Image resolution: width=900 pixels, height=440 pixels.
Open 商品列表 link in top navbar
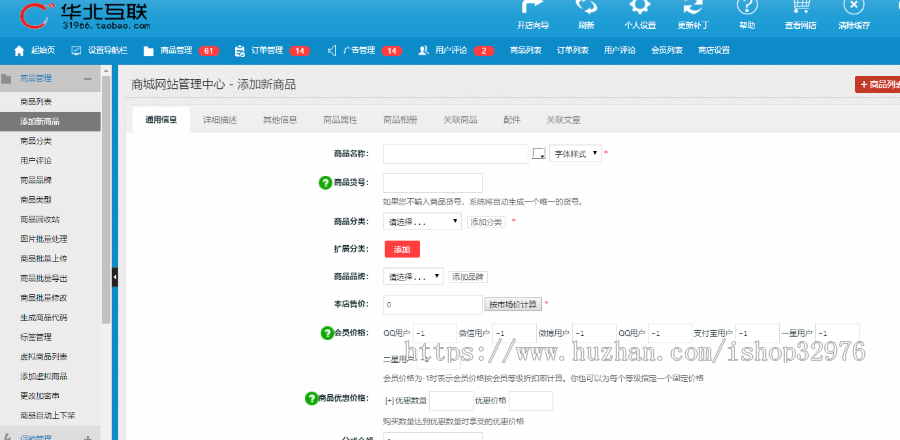click(525, 50)
